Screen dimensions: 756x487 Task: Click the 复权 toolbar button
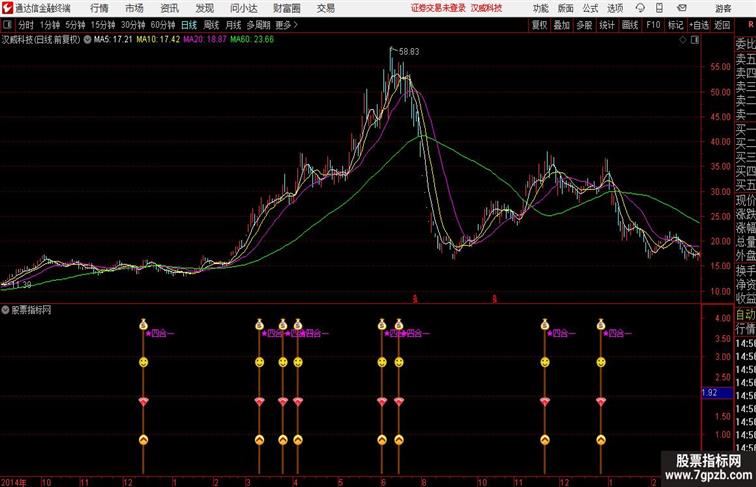click(x=540, y=25)
